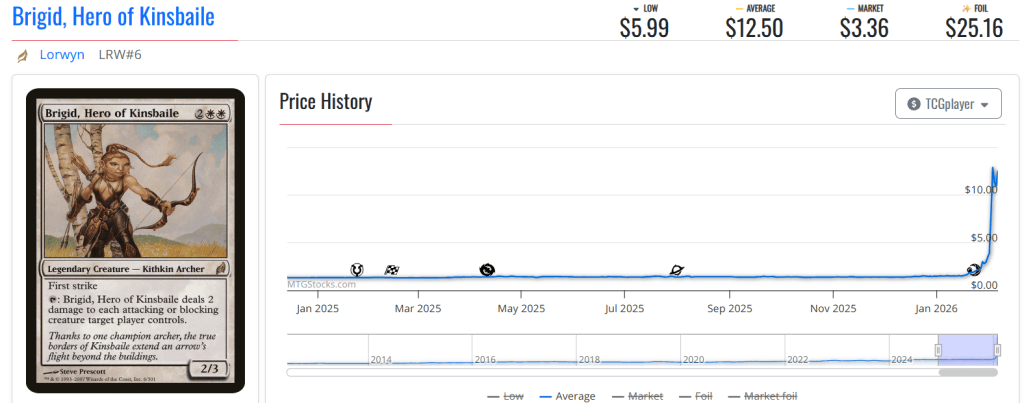Click the checkered flag set marker on chart

(393, 269)
